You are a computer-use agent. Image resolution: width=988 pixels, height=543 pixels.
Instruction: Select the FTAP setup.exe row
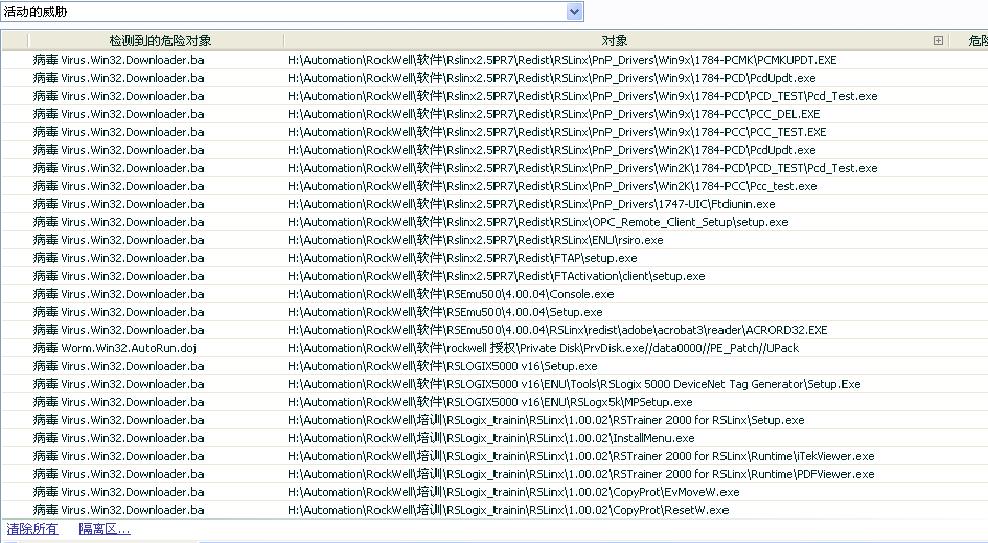click(494, 258)
